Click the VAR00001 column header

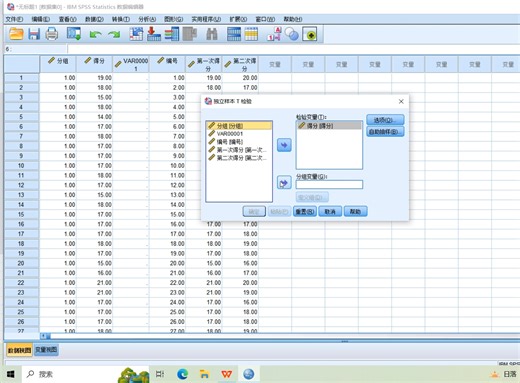(x=131, y=64)
